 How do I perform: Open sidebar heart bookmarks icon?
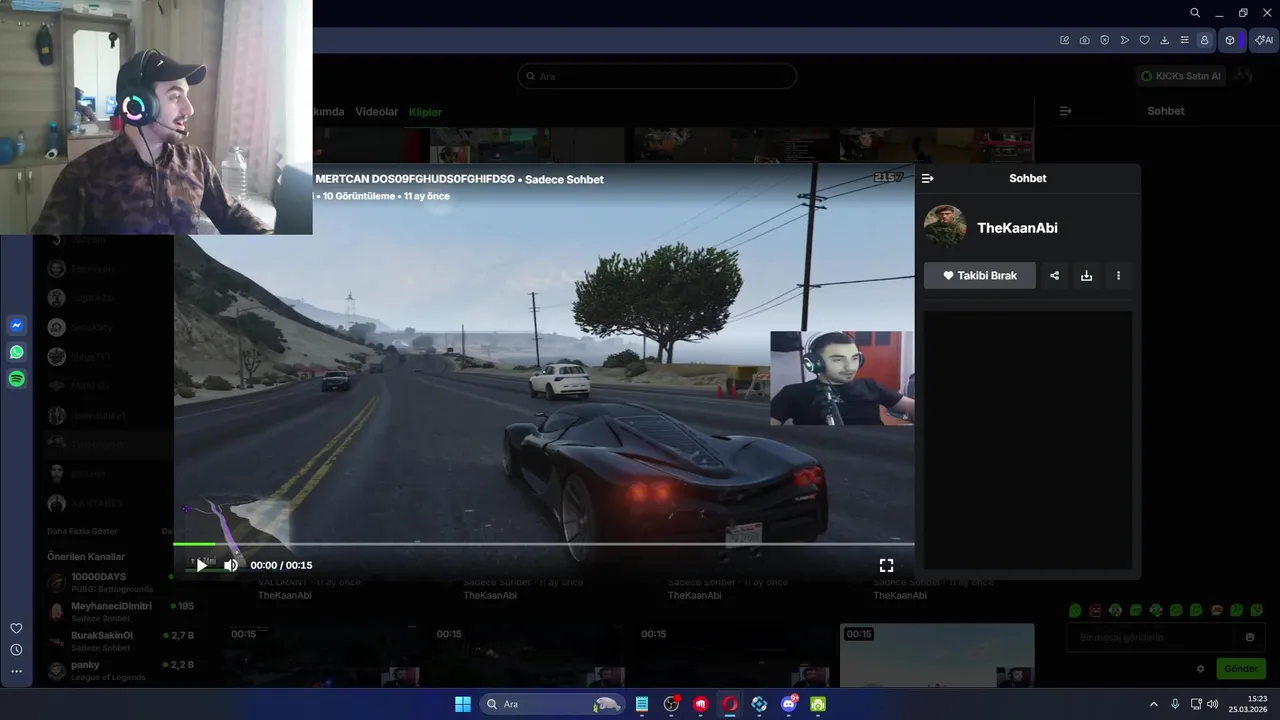tap(16, 628)
